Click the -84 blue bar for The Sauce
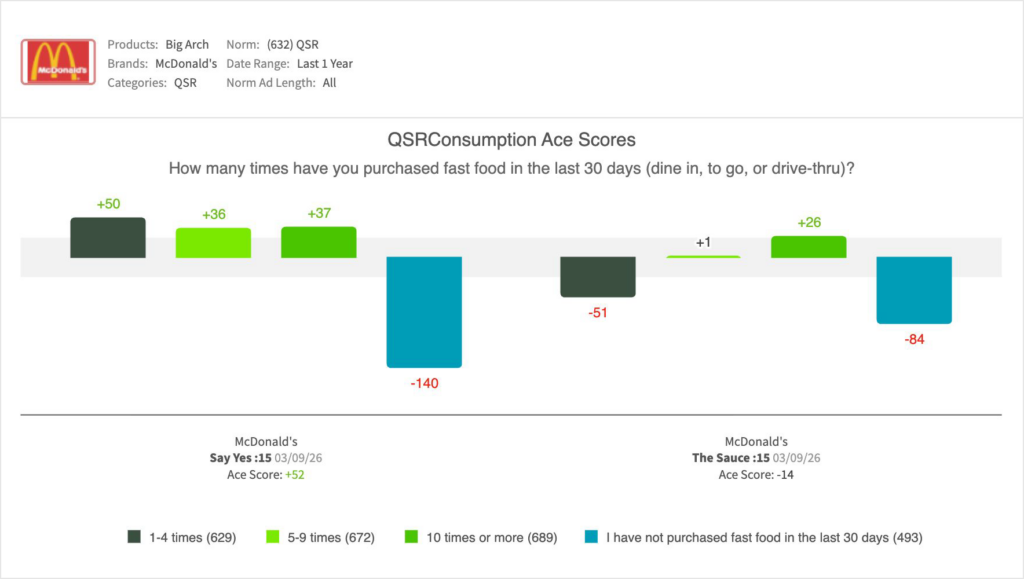The image size is (1024, 579). point(914,290)
